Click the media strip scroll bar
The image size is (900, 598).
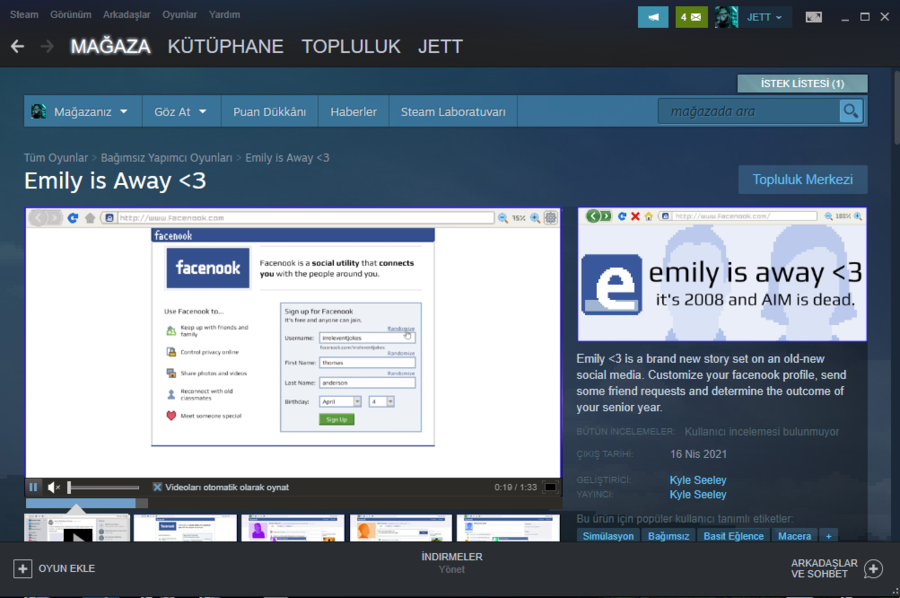click(86, 503)
